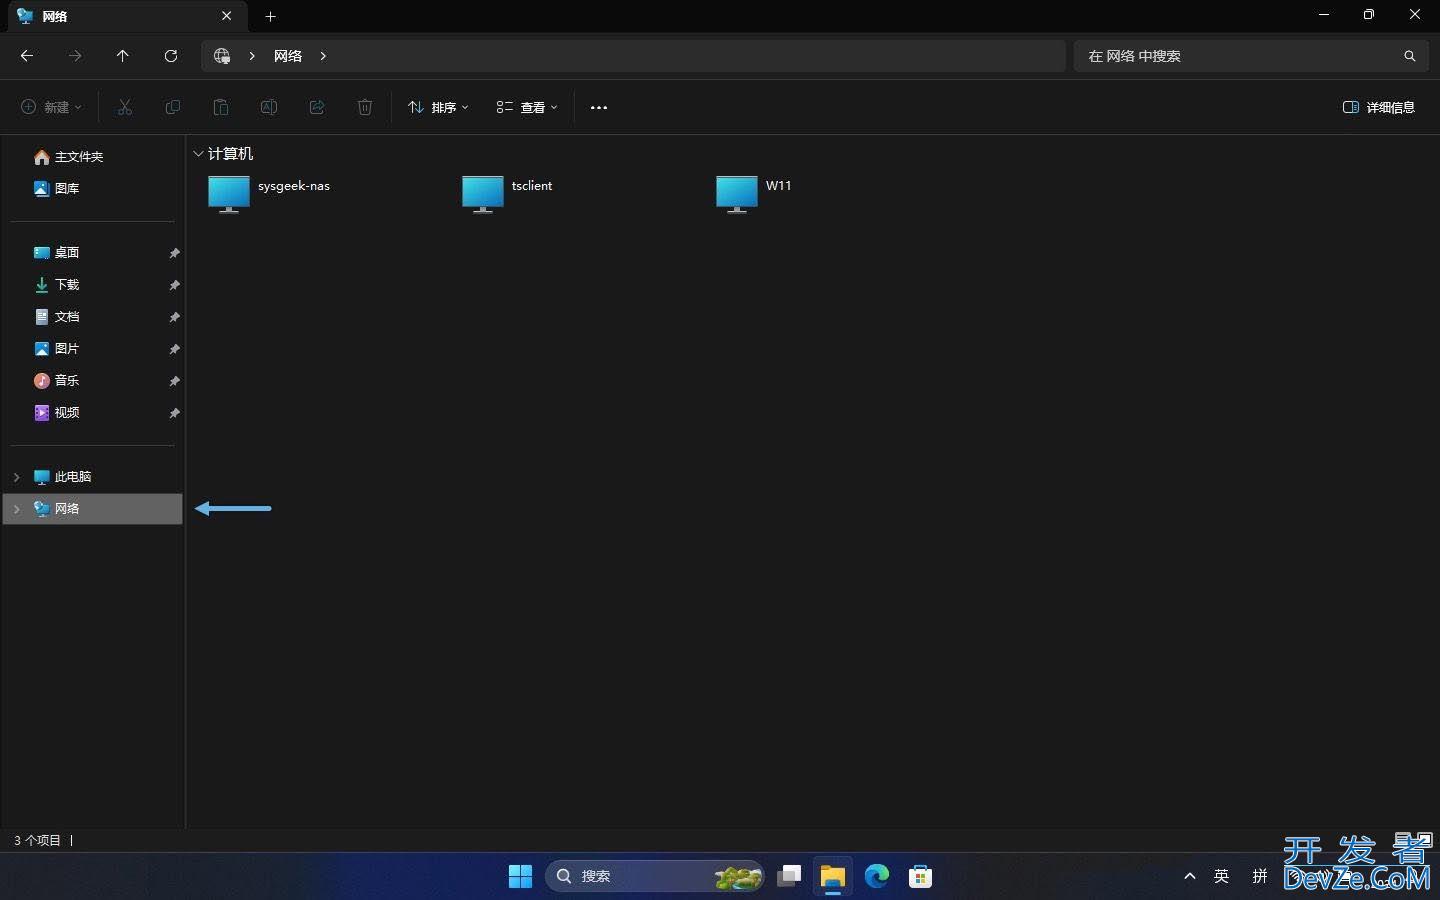Click the Cut scissors icon
The image size is (1440, 900).
[125, 107]
